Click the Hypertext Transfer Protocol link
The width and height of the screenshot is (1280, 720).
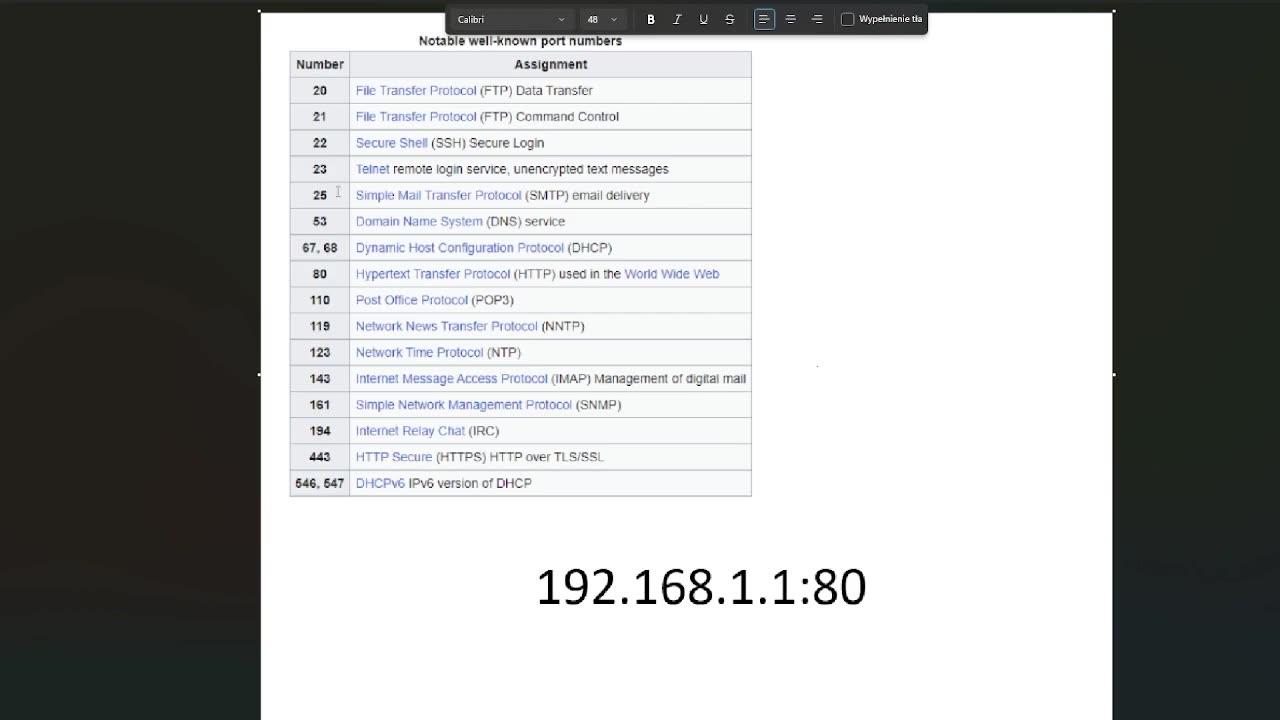(x=433, y=273)
